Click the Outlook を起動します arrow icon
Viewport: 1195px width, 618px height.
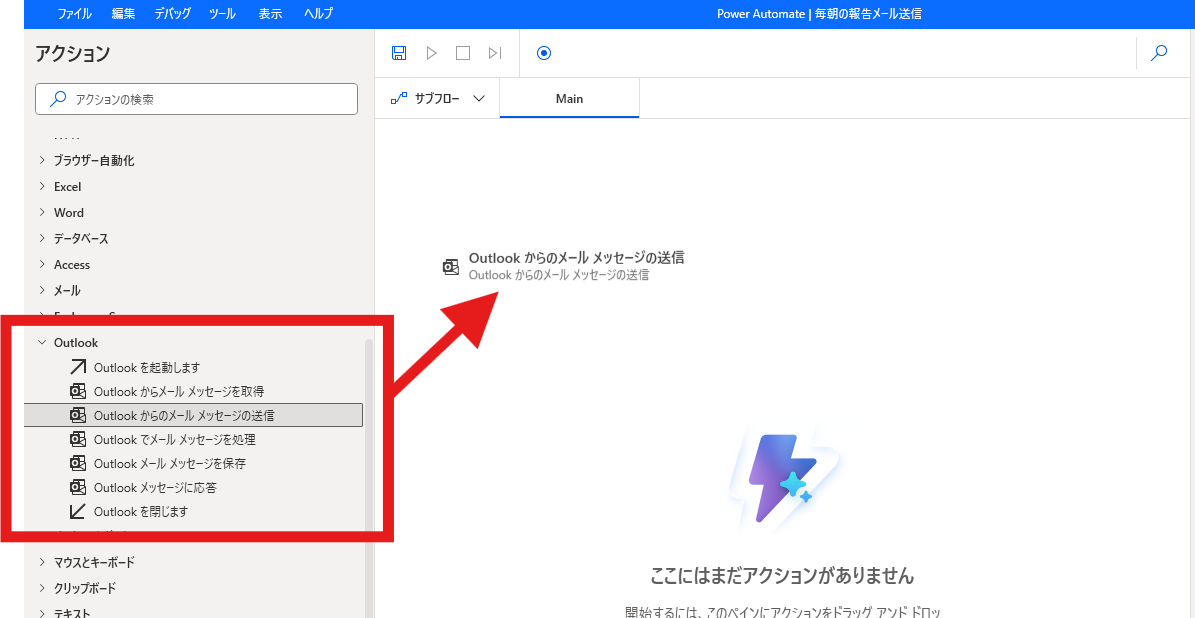(x=78, y=367)
